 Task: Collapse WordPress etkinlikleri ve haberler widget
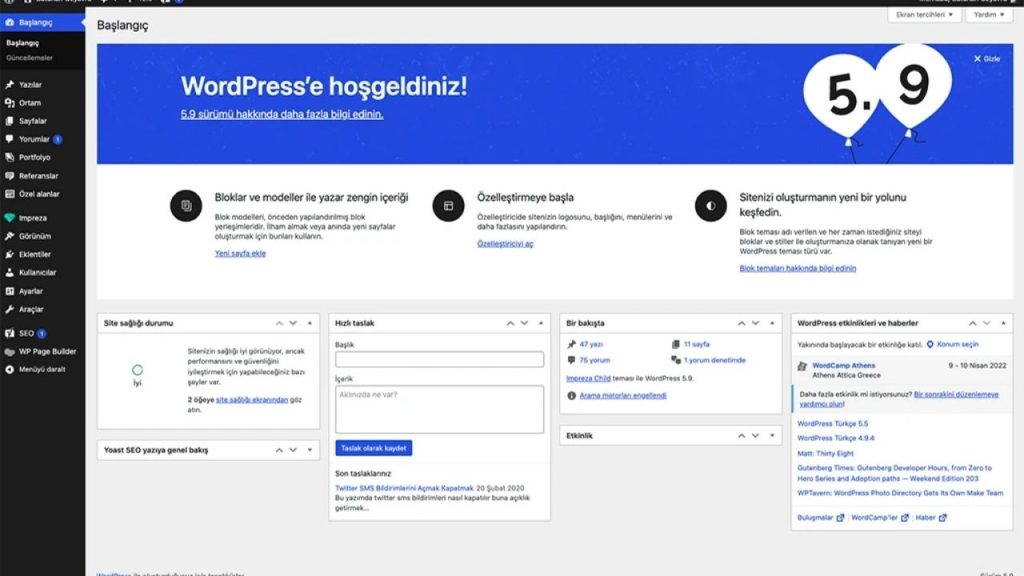(1003, 323)
